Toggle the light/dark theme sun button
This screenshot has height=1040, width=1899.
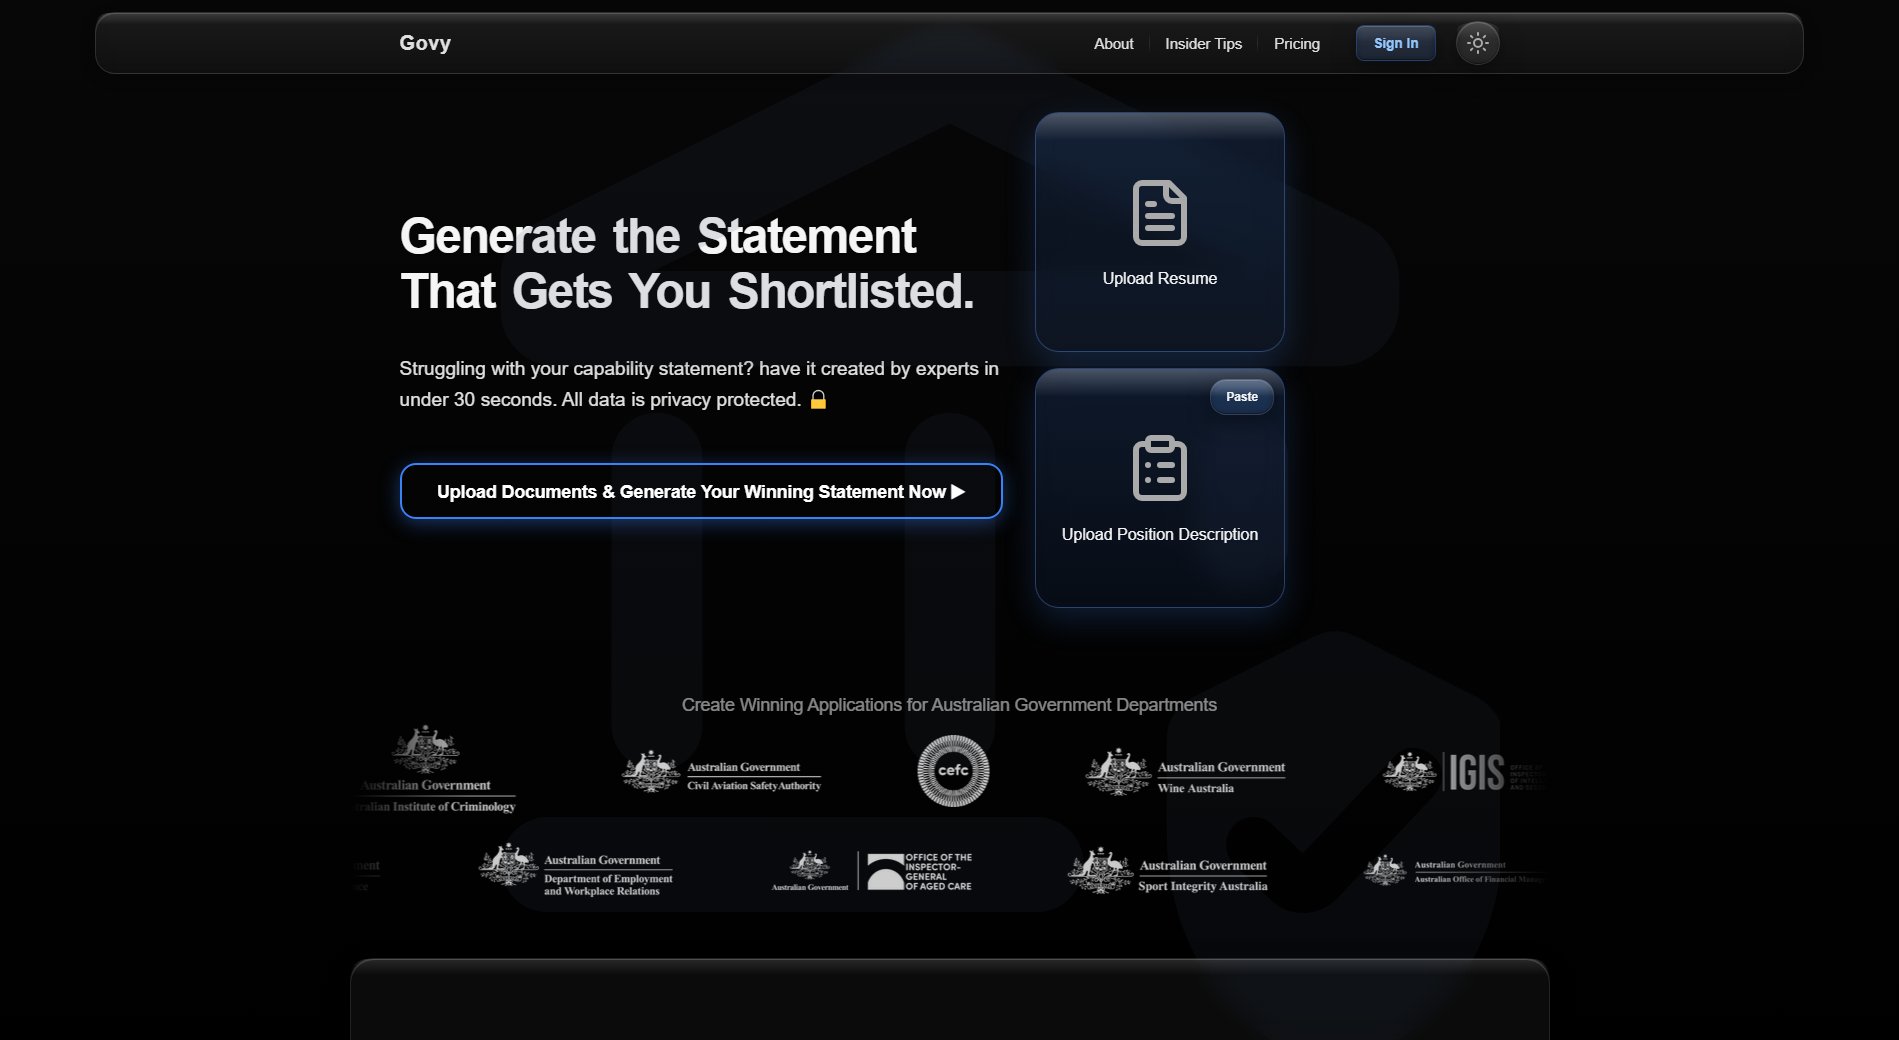point(1477,43)
